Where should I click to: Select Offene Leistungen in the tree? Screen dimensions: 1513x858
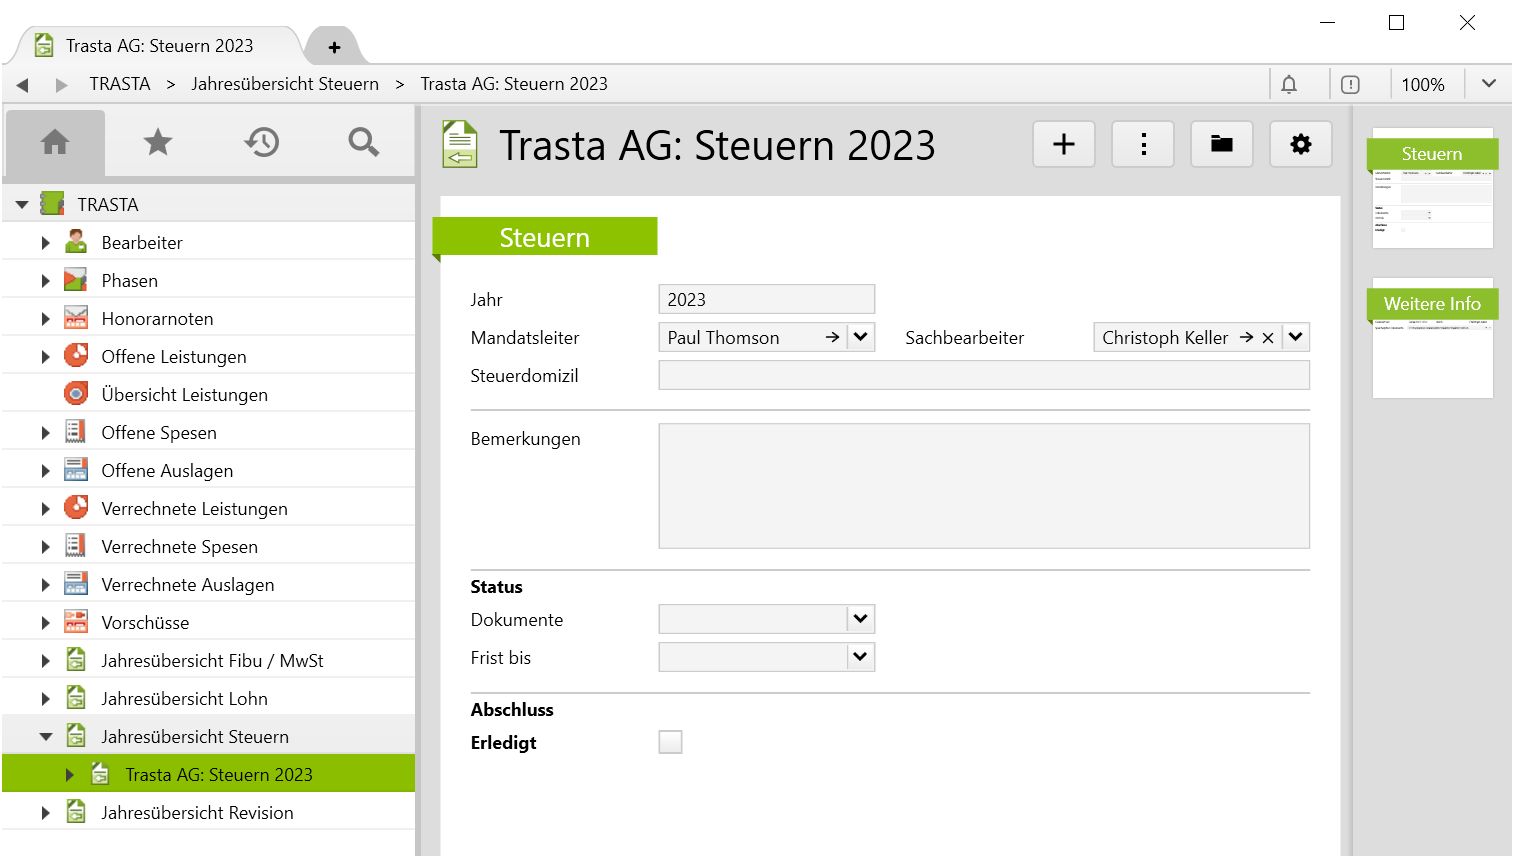point(173,357)
